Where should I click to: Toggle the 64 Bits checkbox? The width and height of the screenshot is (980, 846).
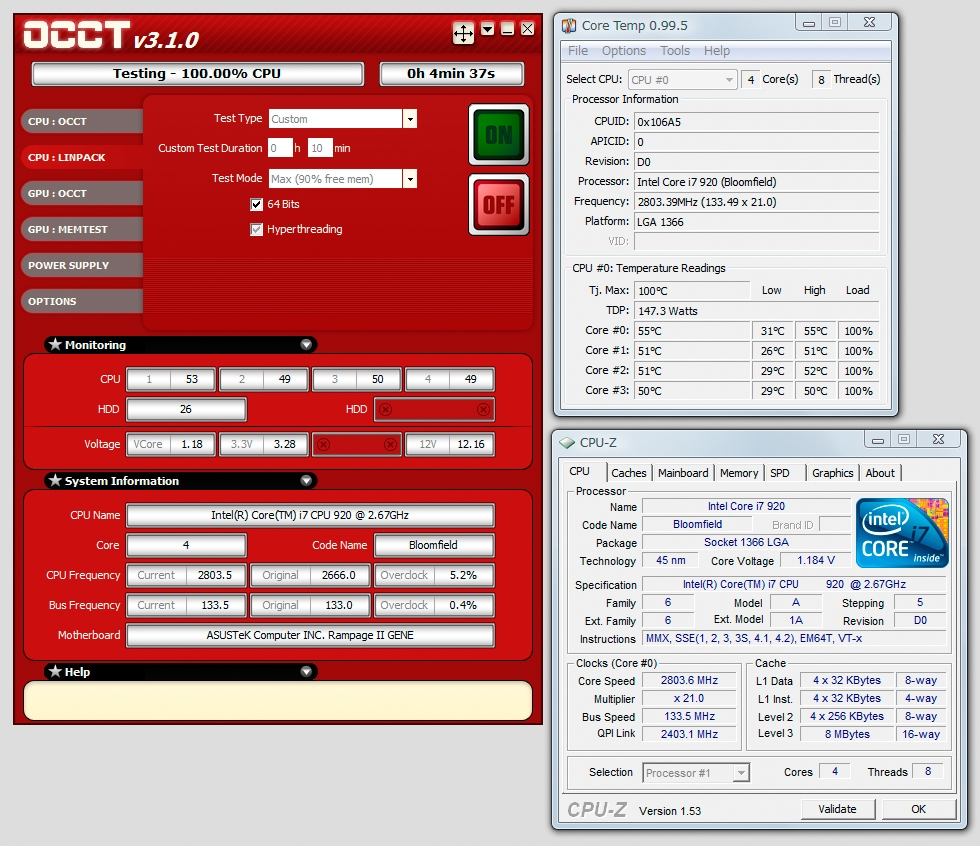coord(256,204)
